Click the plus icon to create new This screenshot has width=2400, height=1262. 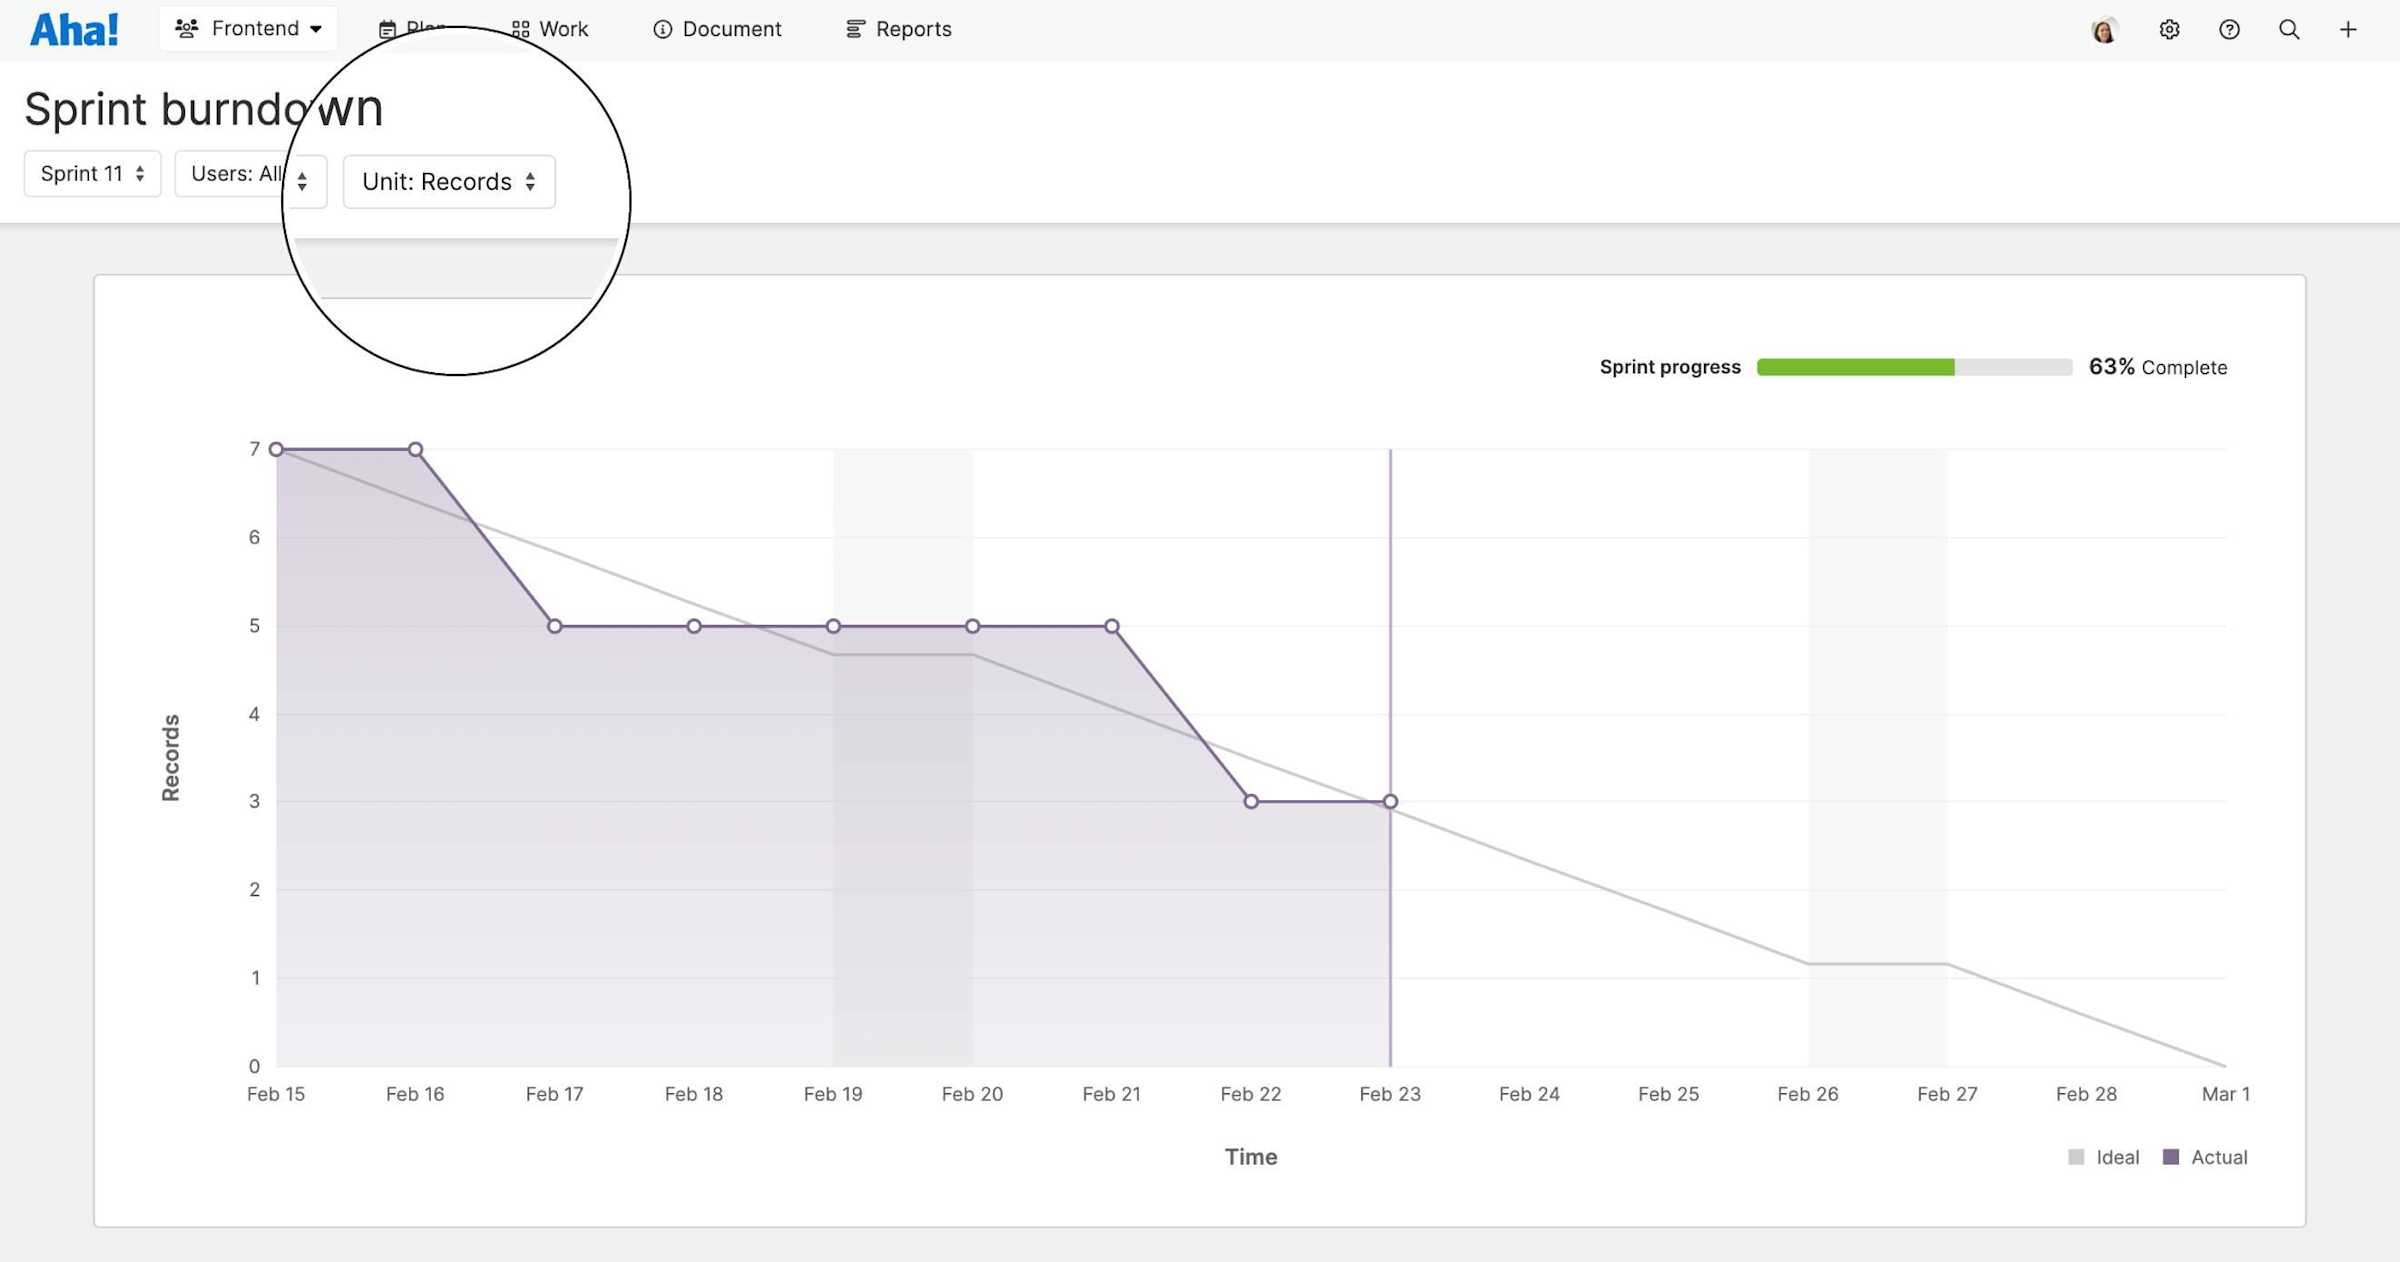[x=2348, y=29]
